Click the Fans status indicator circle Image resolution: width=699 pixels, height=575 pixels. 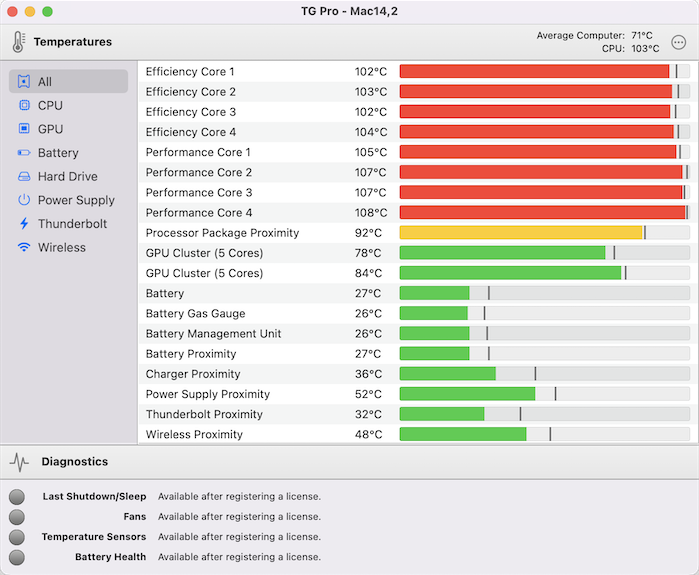tap(17, 517)
